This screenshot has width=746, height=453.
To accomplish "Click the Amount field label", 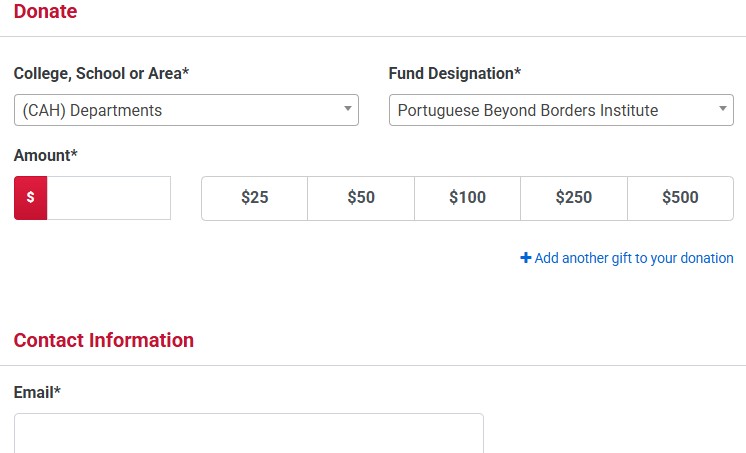I will [x=46, y=155].
